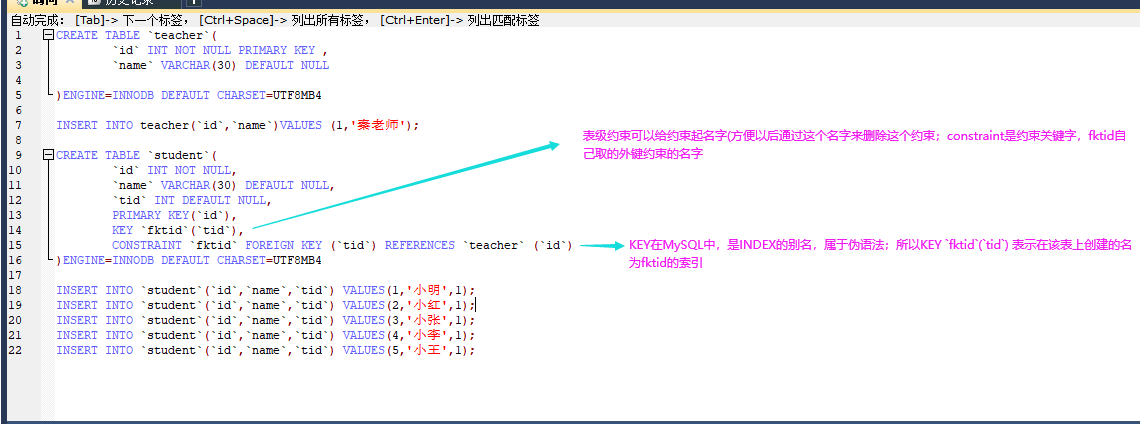1140x424 pixels.
Task: Click the INSERT with '小王' value
Action: pos(265,351)
